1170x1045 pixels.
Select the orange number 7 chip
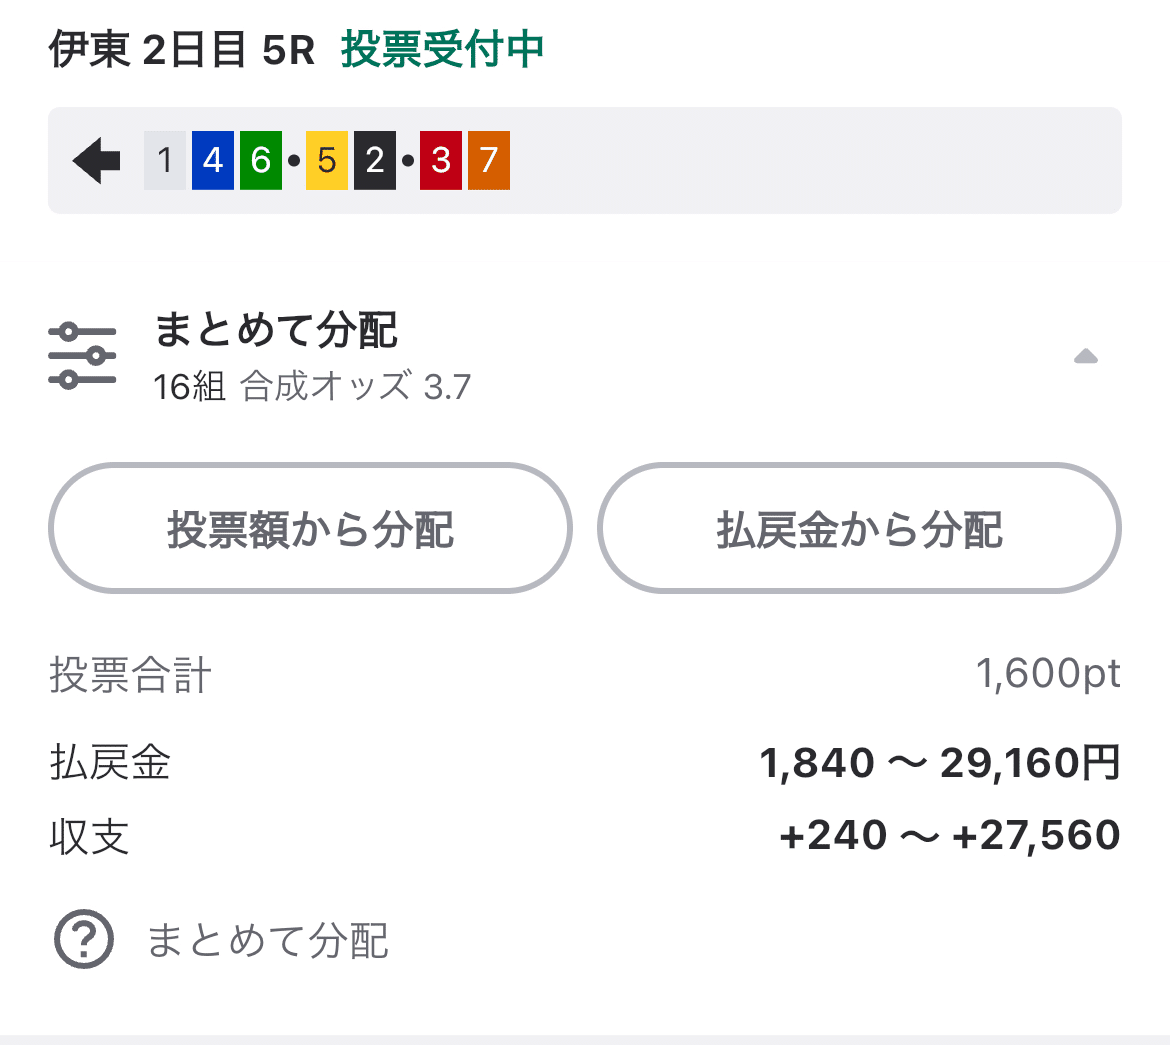click(x=488, y=160)
